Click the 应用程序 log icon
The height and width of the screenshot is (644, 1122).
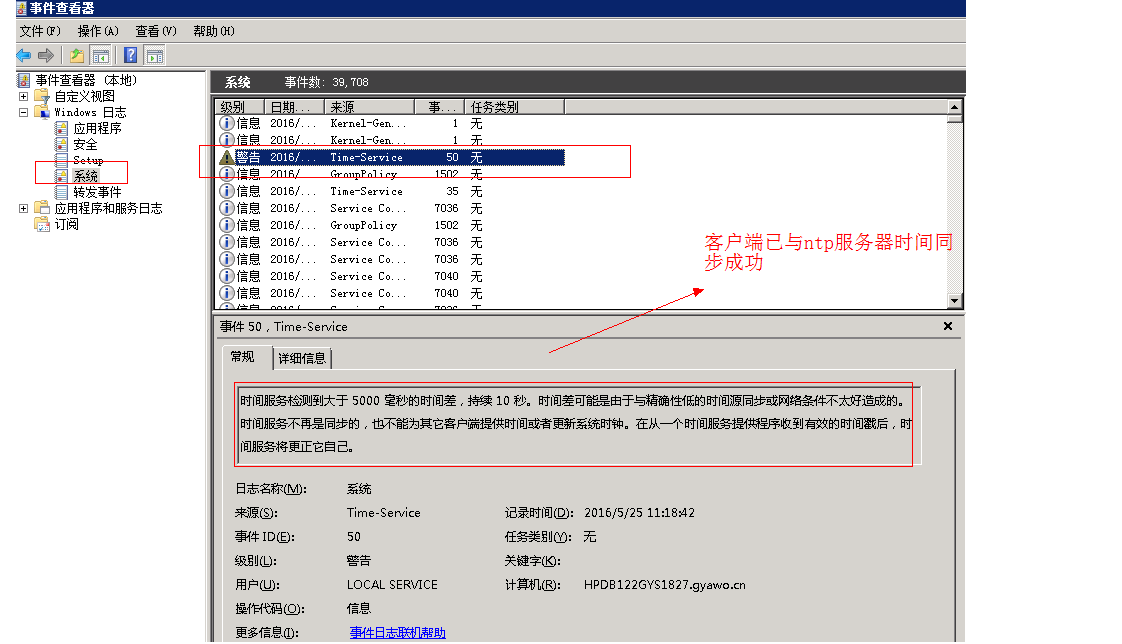[62, 128]
